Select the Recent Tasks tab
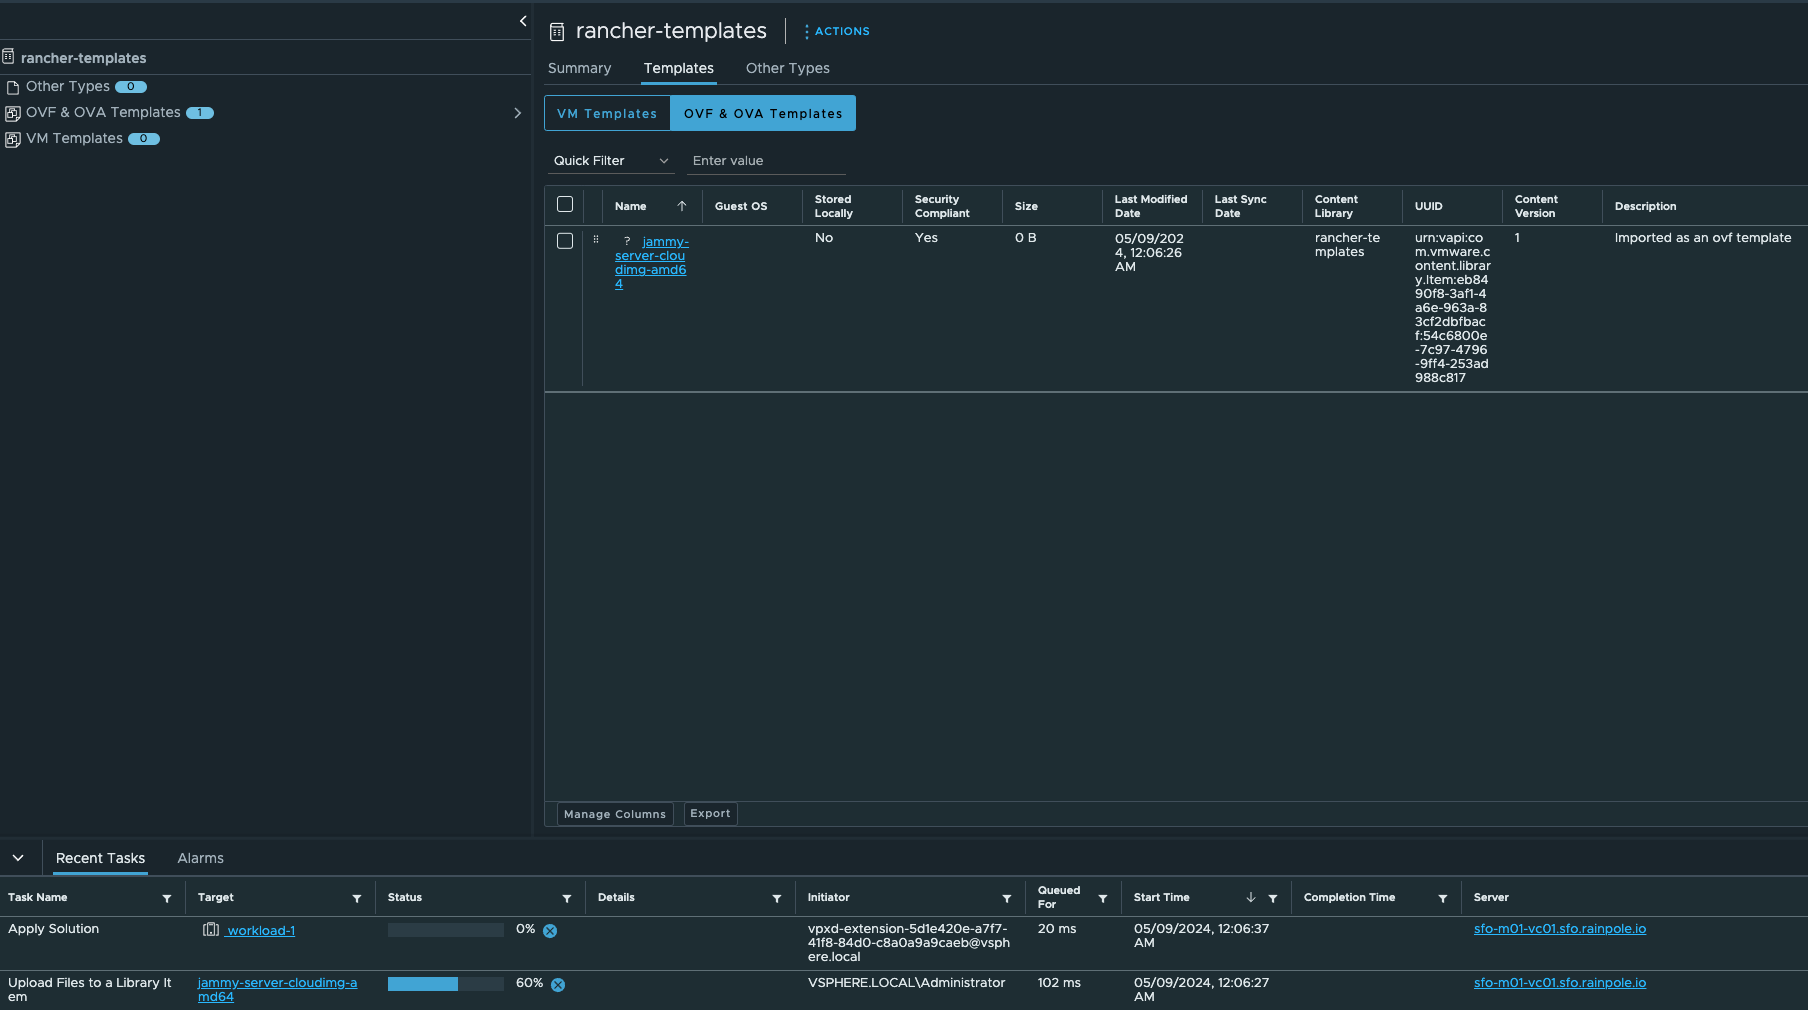Screen dimensions: 1808x1010 click(100, 858)
